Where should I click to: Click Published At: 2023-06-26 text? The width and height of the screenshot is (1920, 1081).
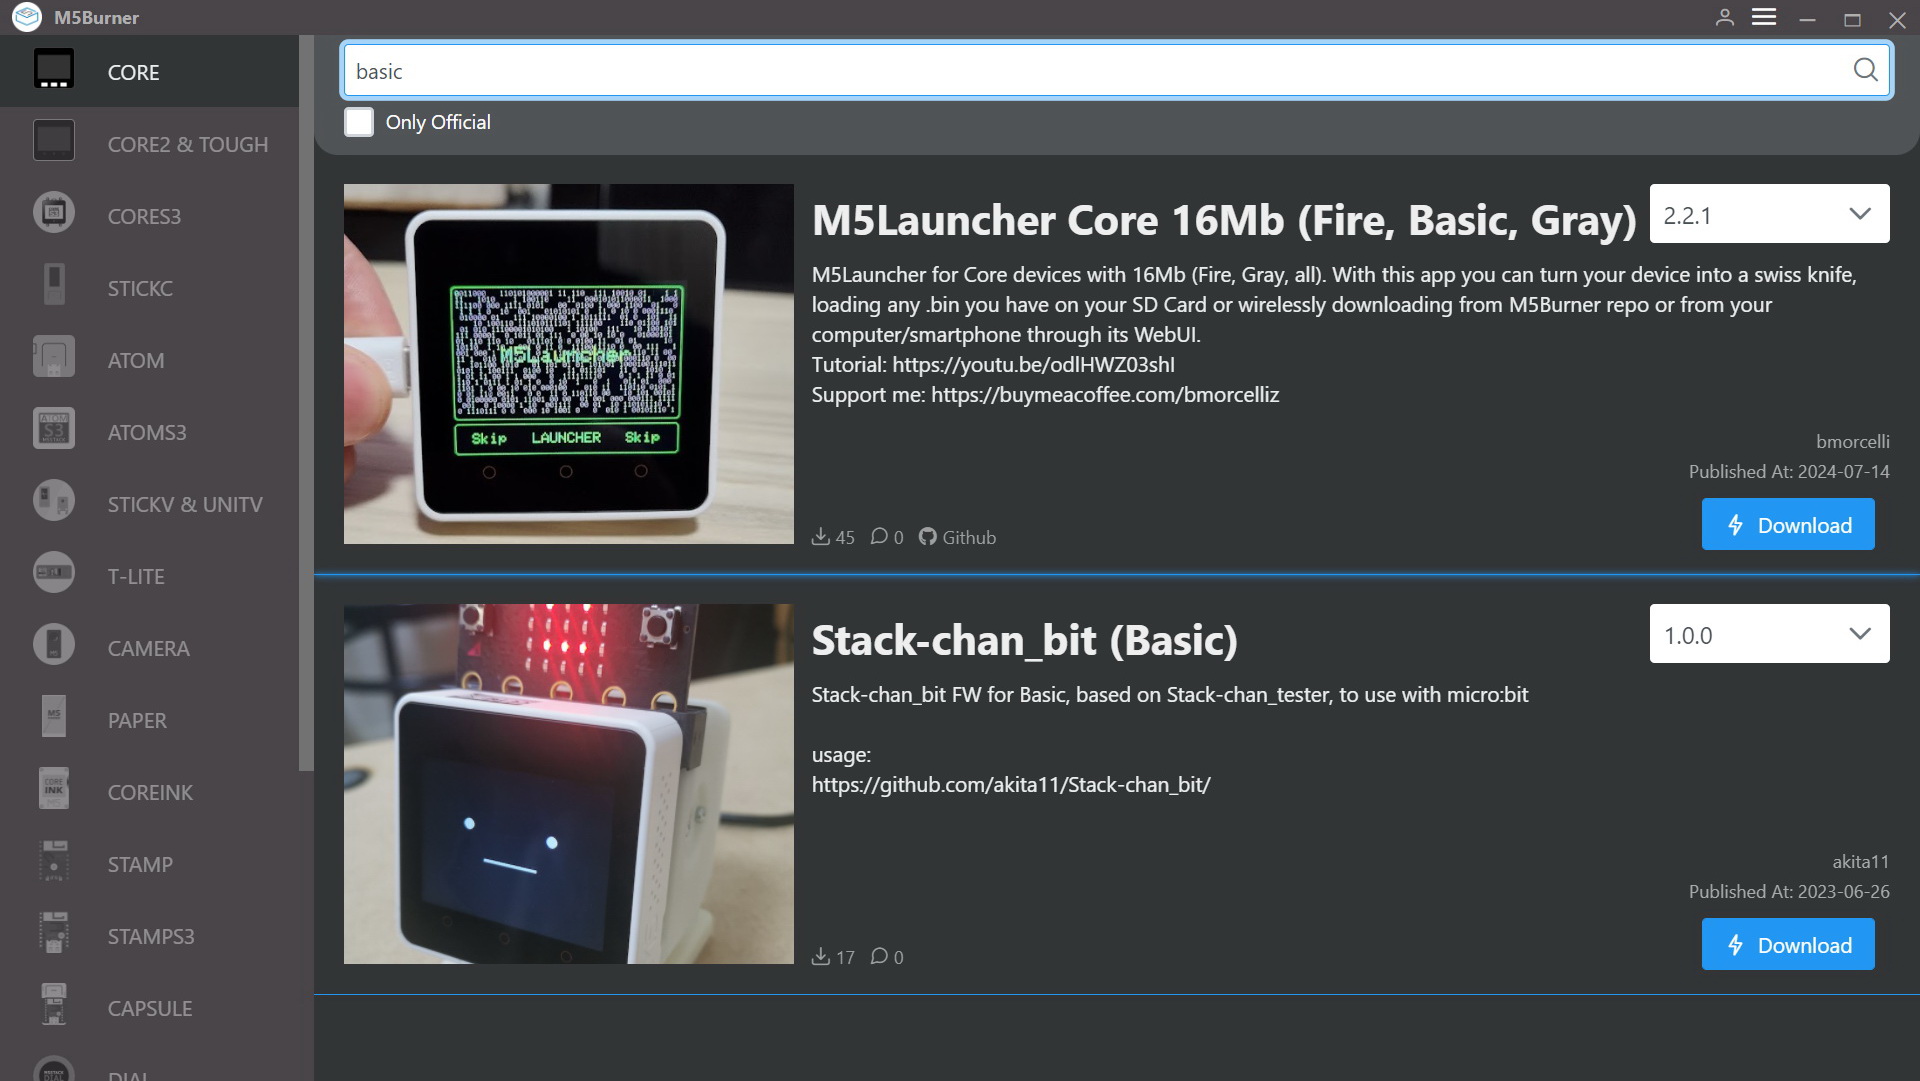[x=1789, y=891]
